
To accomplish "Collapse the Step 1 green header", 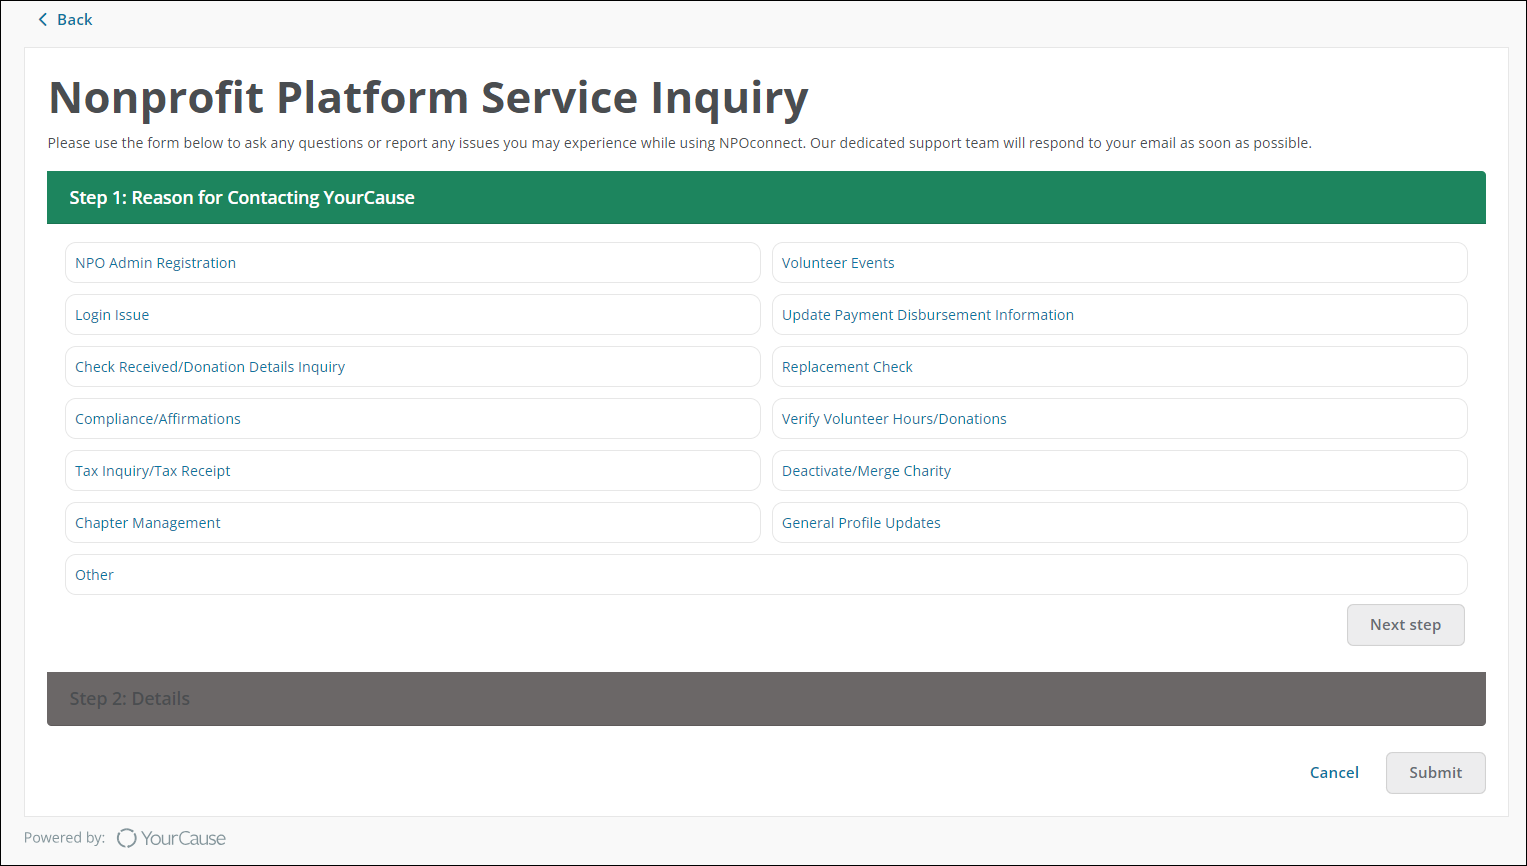I will pos(765,198).
